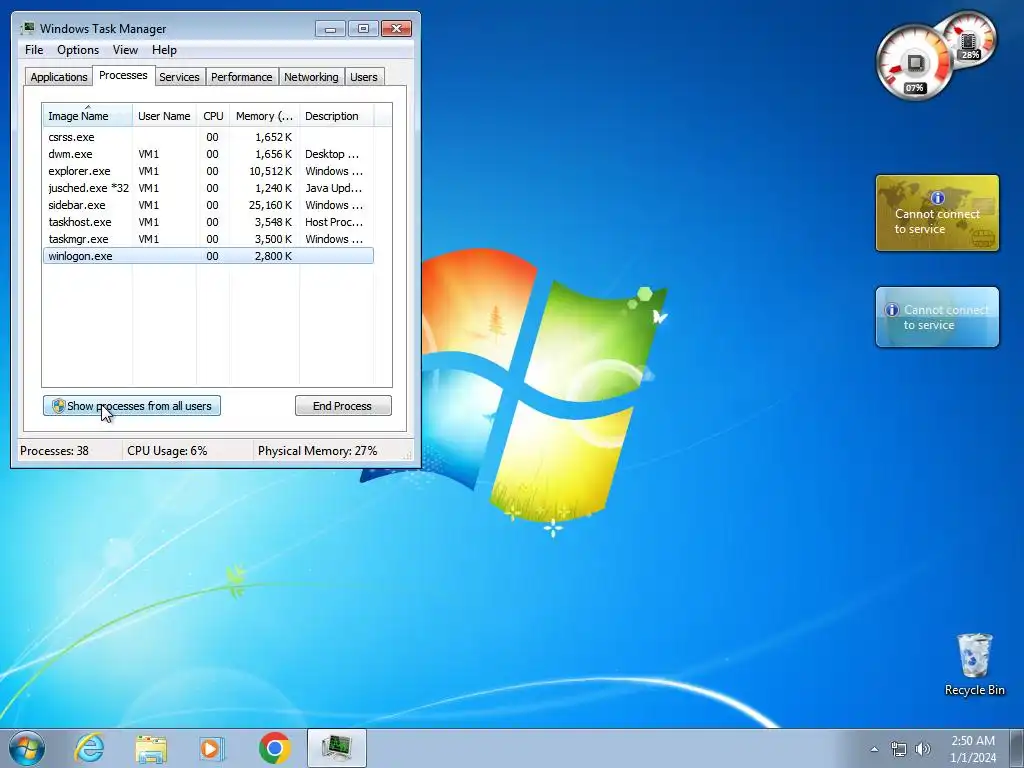The height and width of the screenshot is (768, 1024).
Task: Click the info icon on gold gadget
Action: click(938, 198)
